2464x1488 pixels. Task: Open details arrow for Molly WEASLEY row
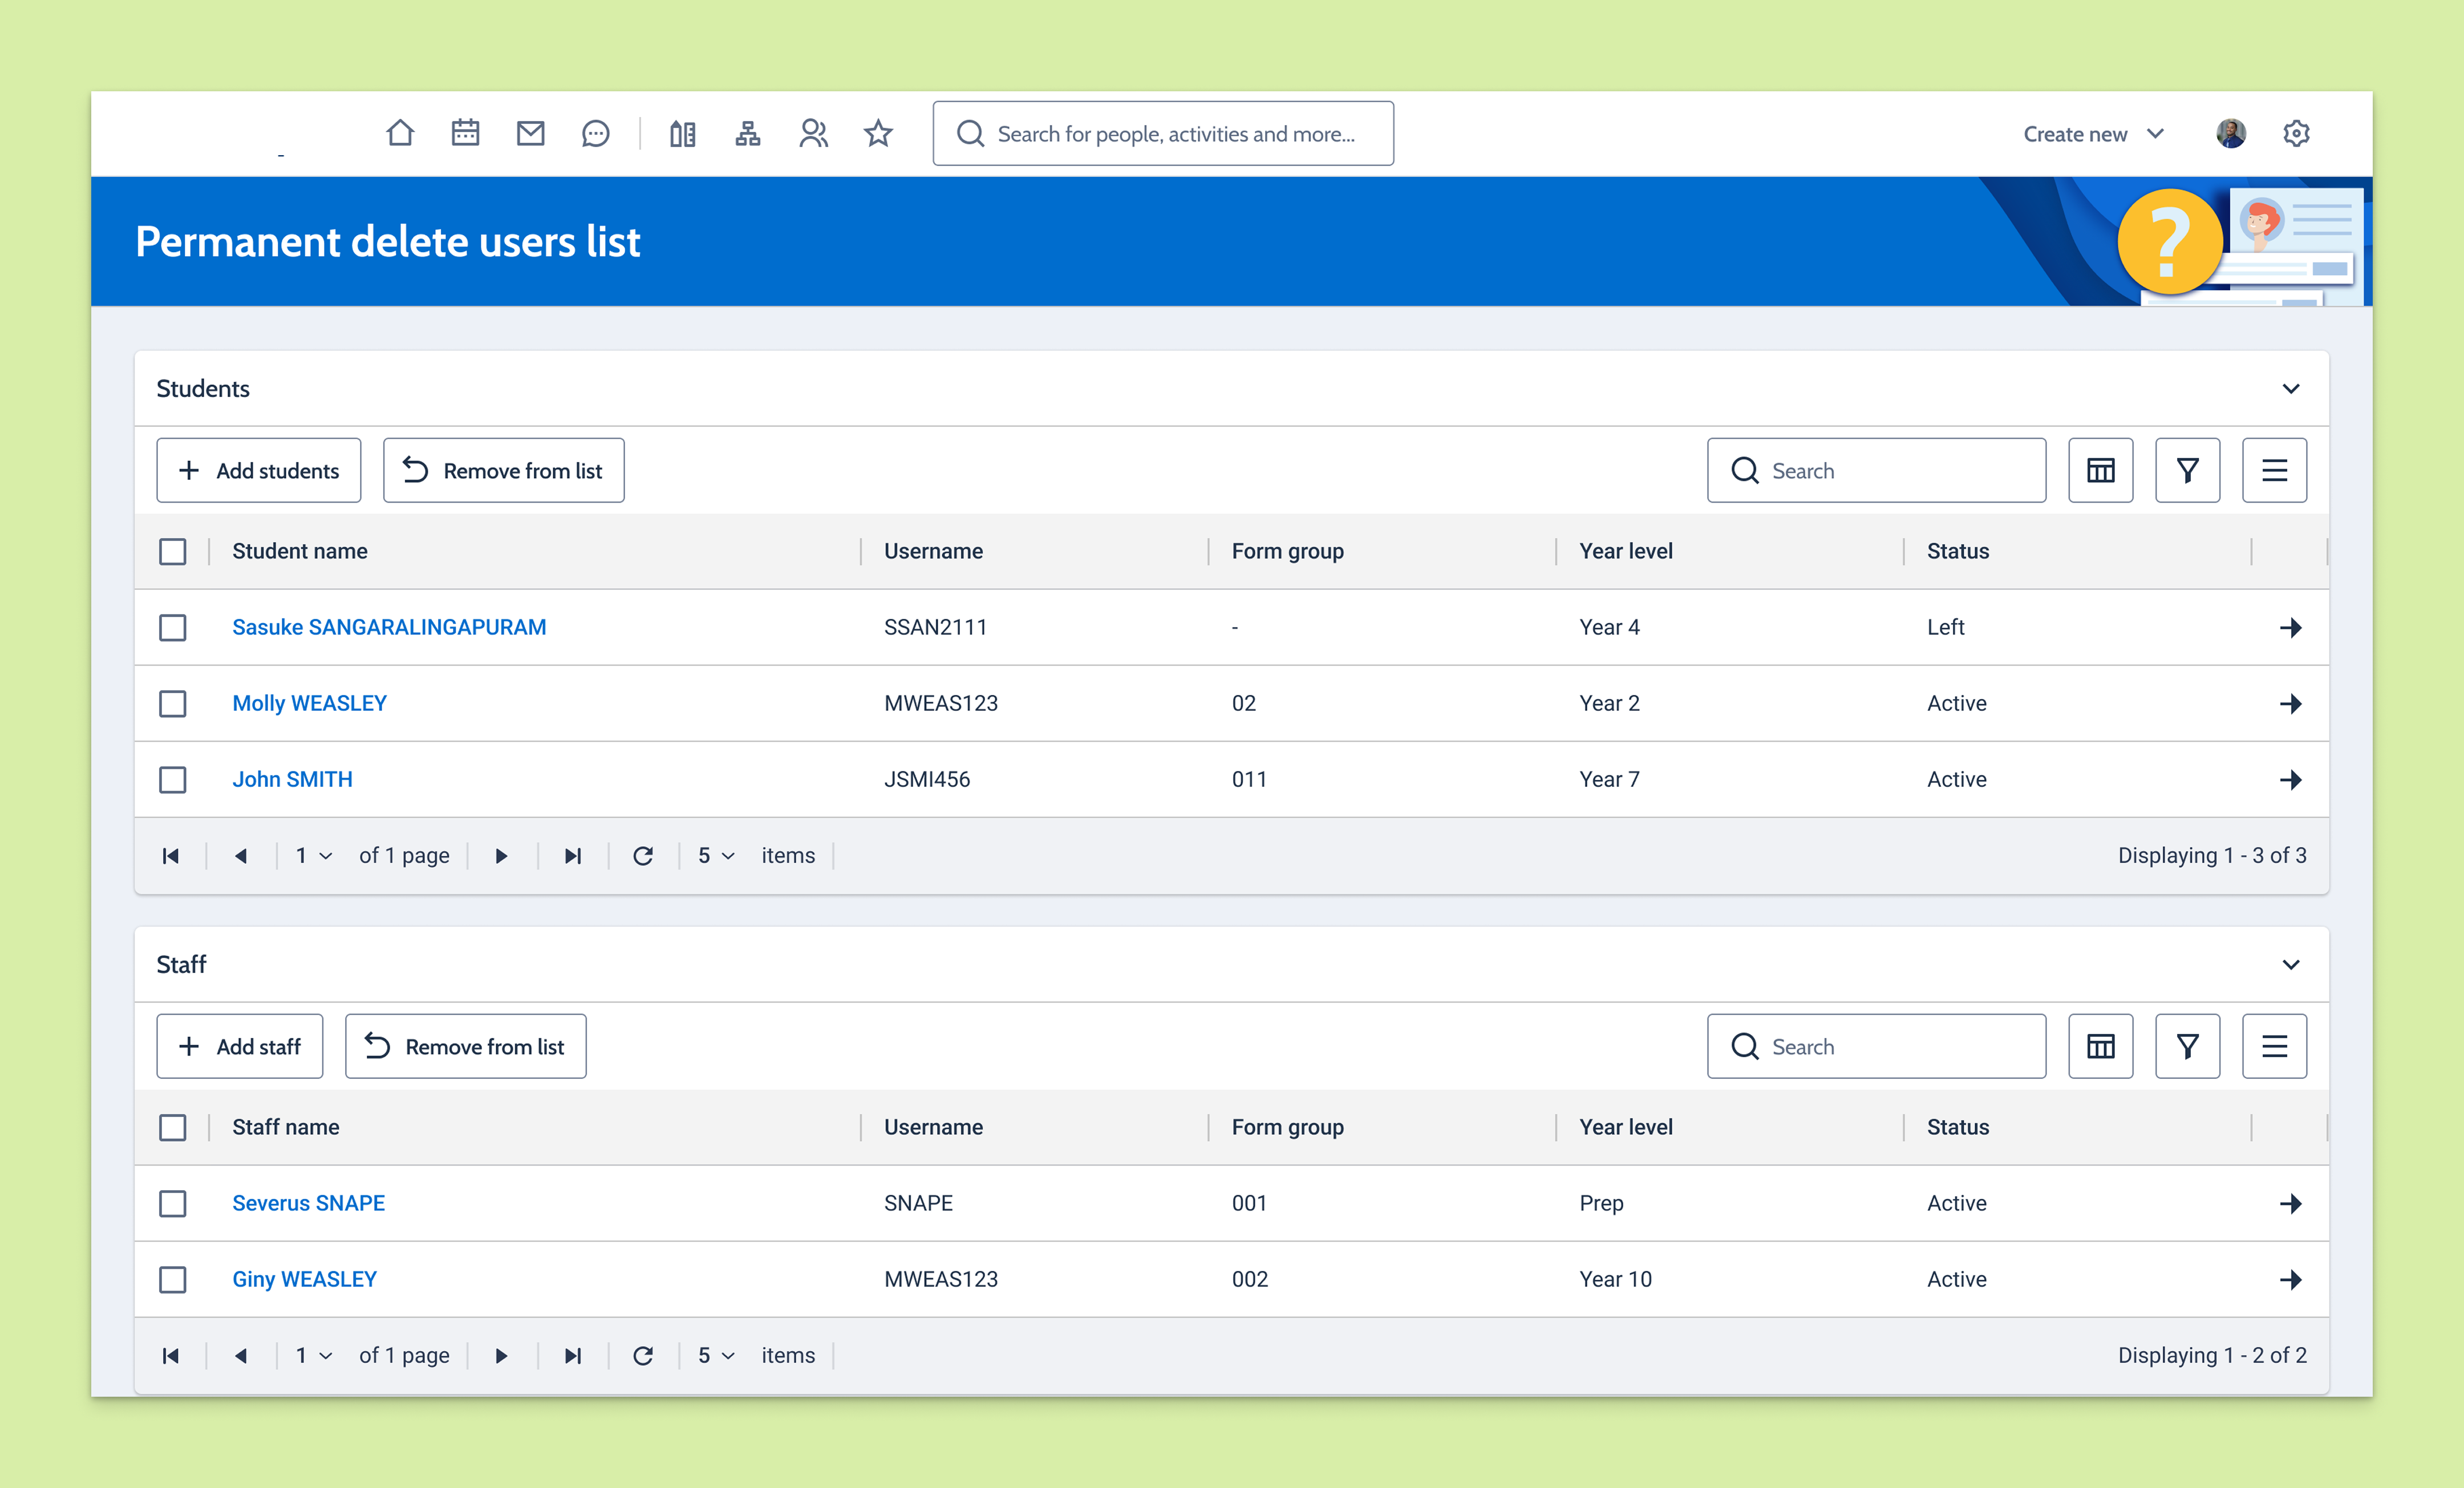[2290, 703]
